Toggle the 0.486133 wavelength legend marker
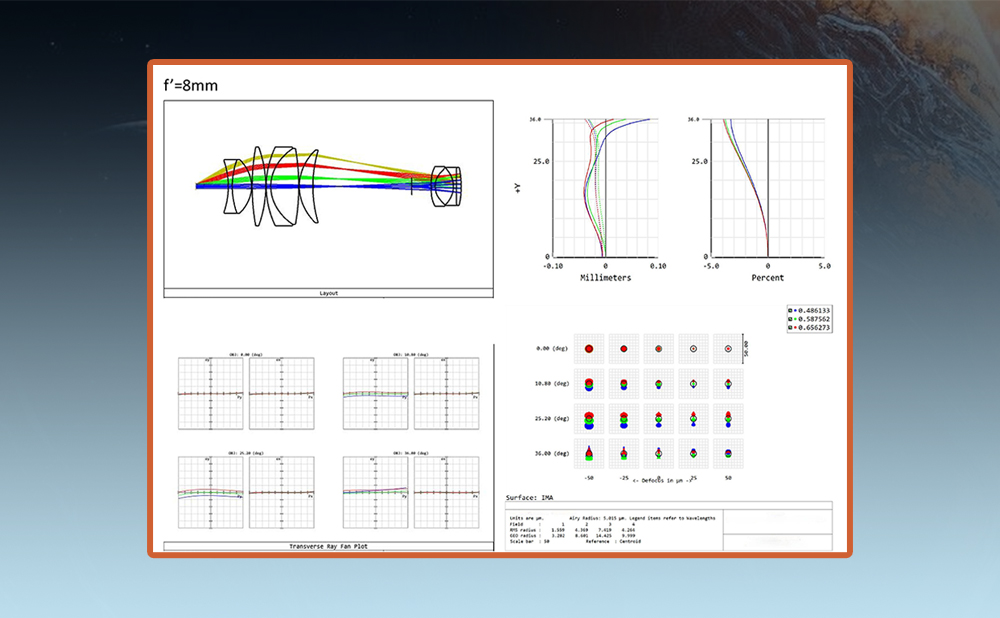 point(791,310)
